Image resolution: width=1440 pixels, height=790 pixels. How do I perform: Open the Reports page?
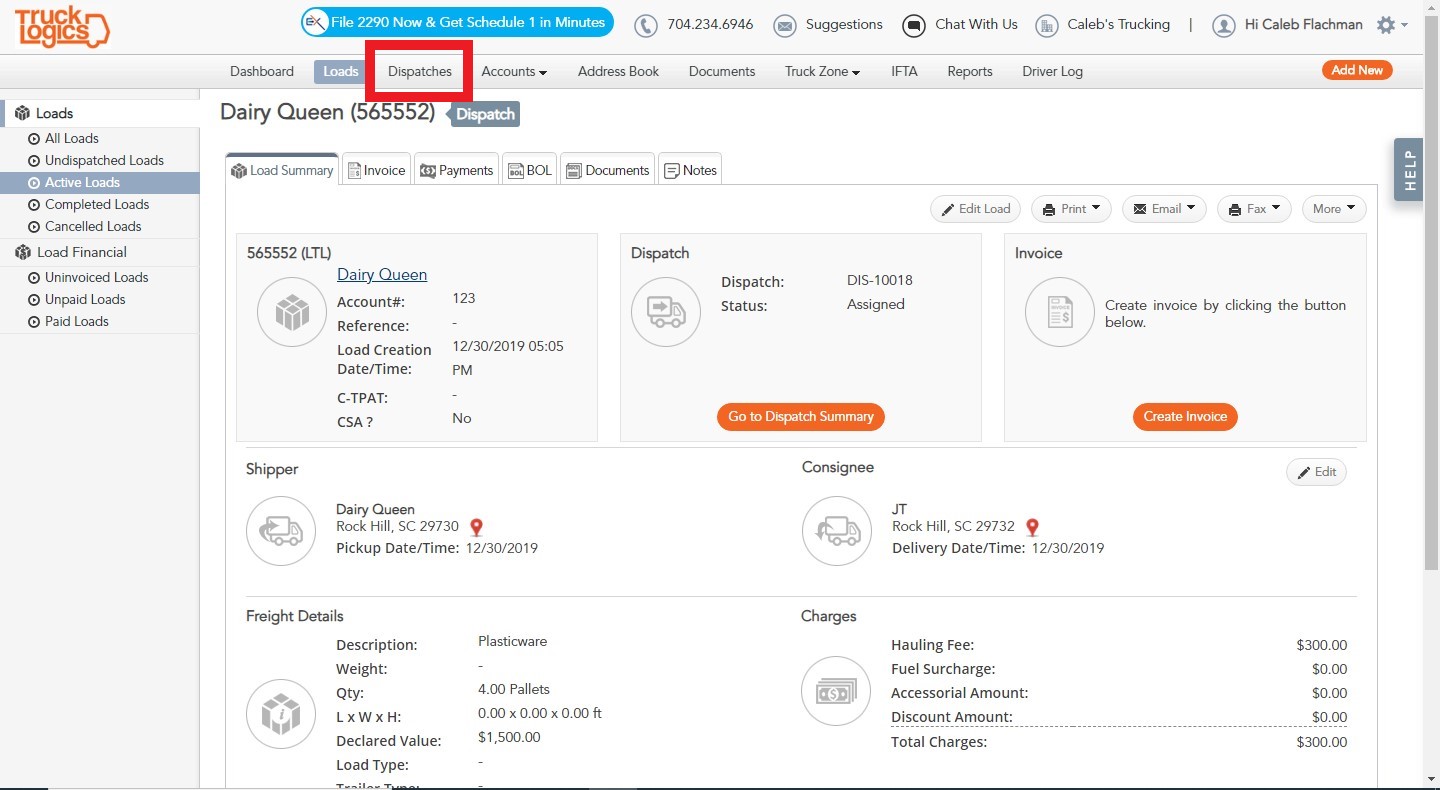970,71
